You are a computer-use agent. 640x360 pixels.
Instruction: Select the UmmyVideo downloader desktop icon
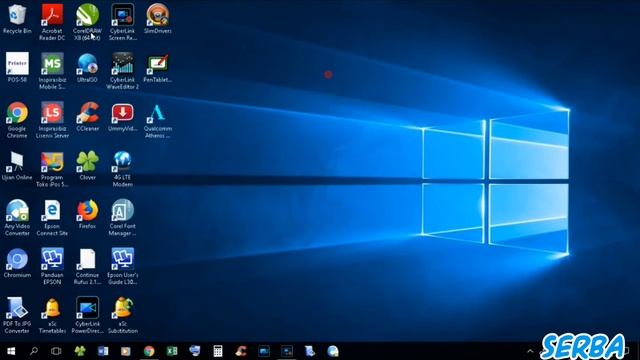coord(122,117)
